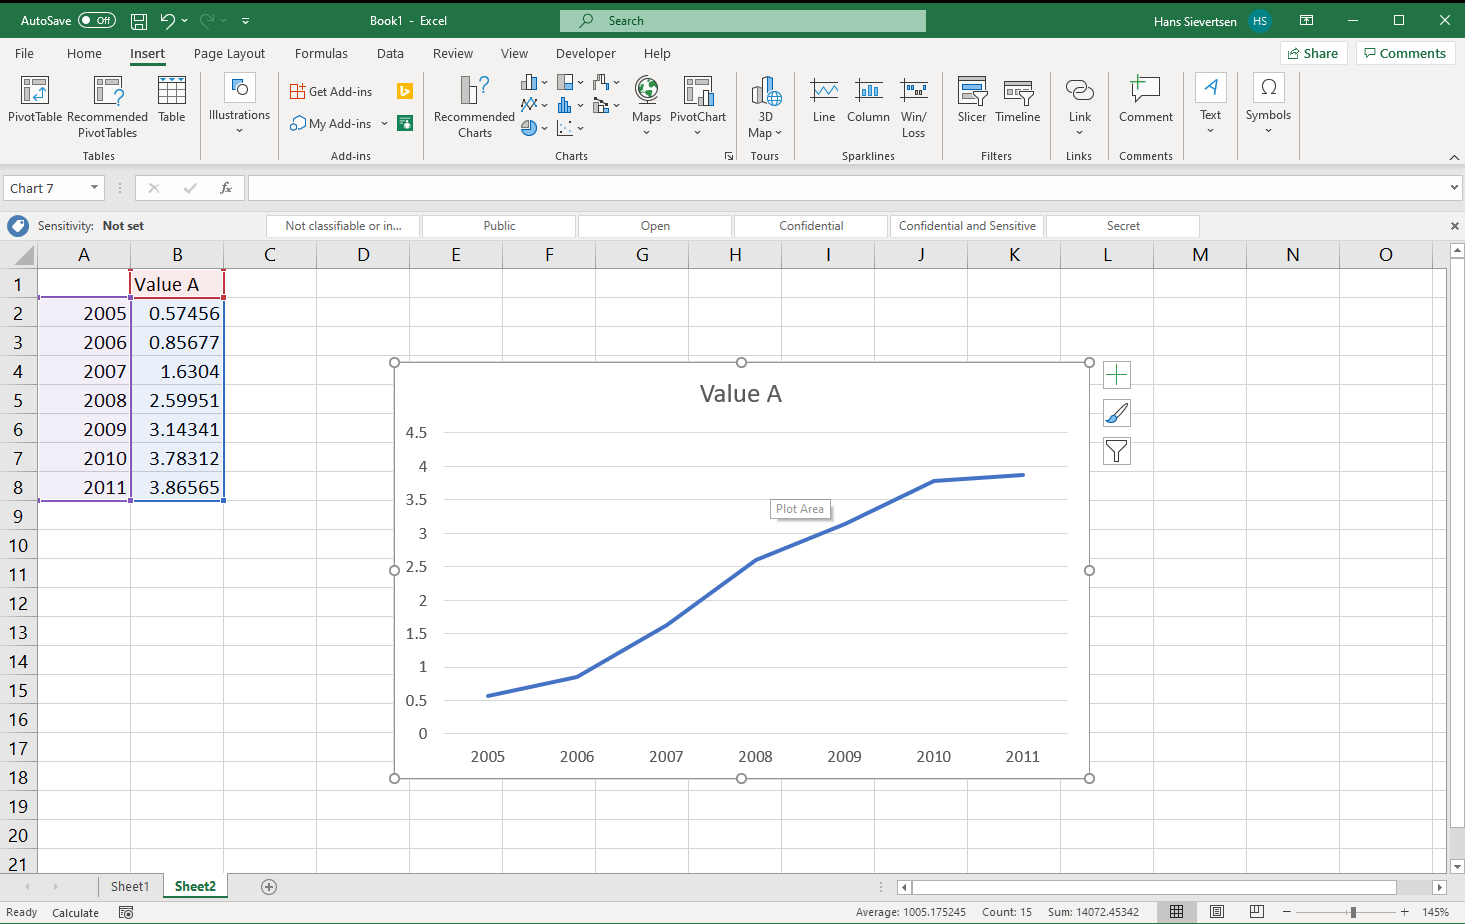The image size is (1465, 924).
Task: Open Recommended Charts
Action: (474, 107)
